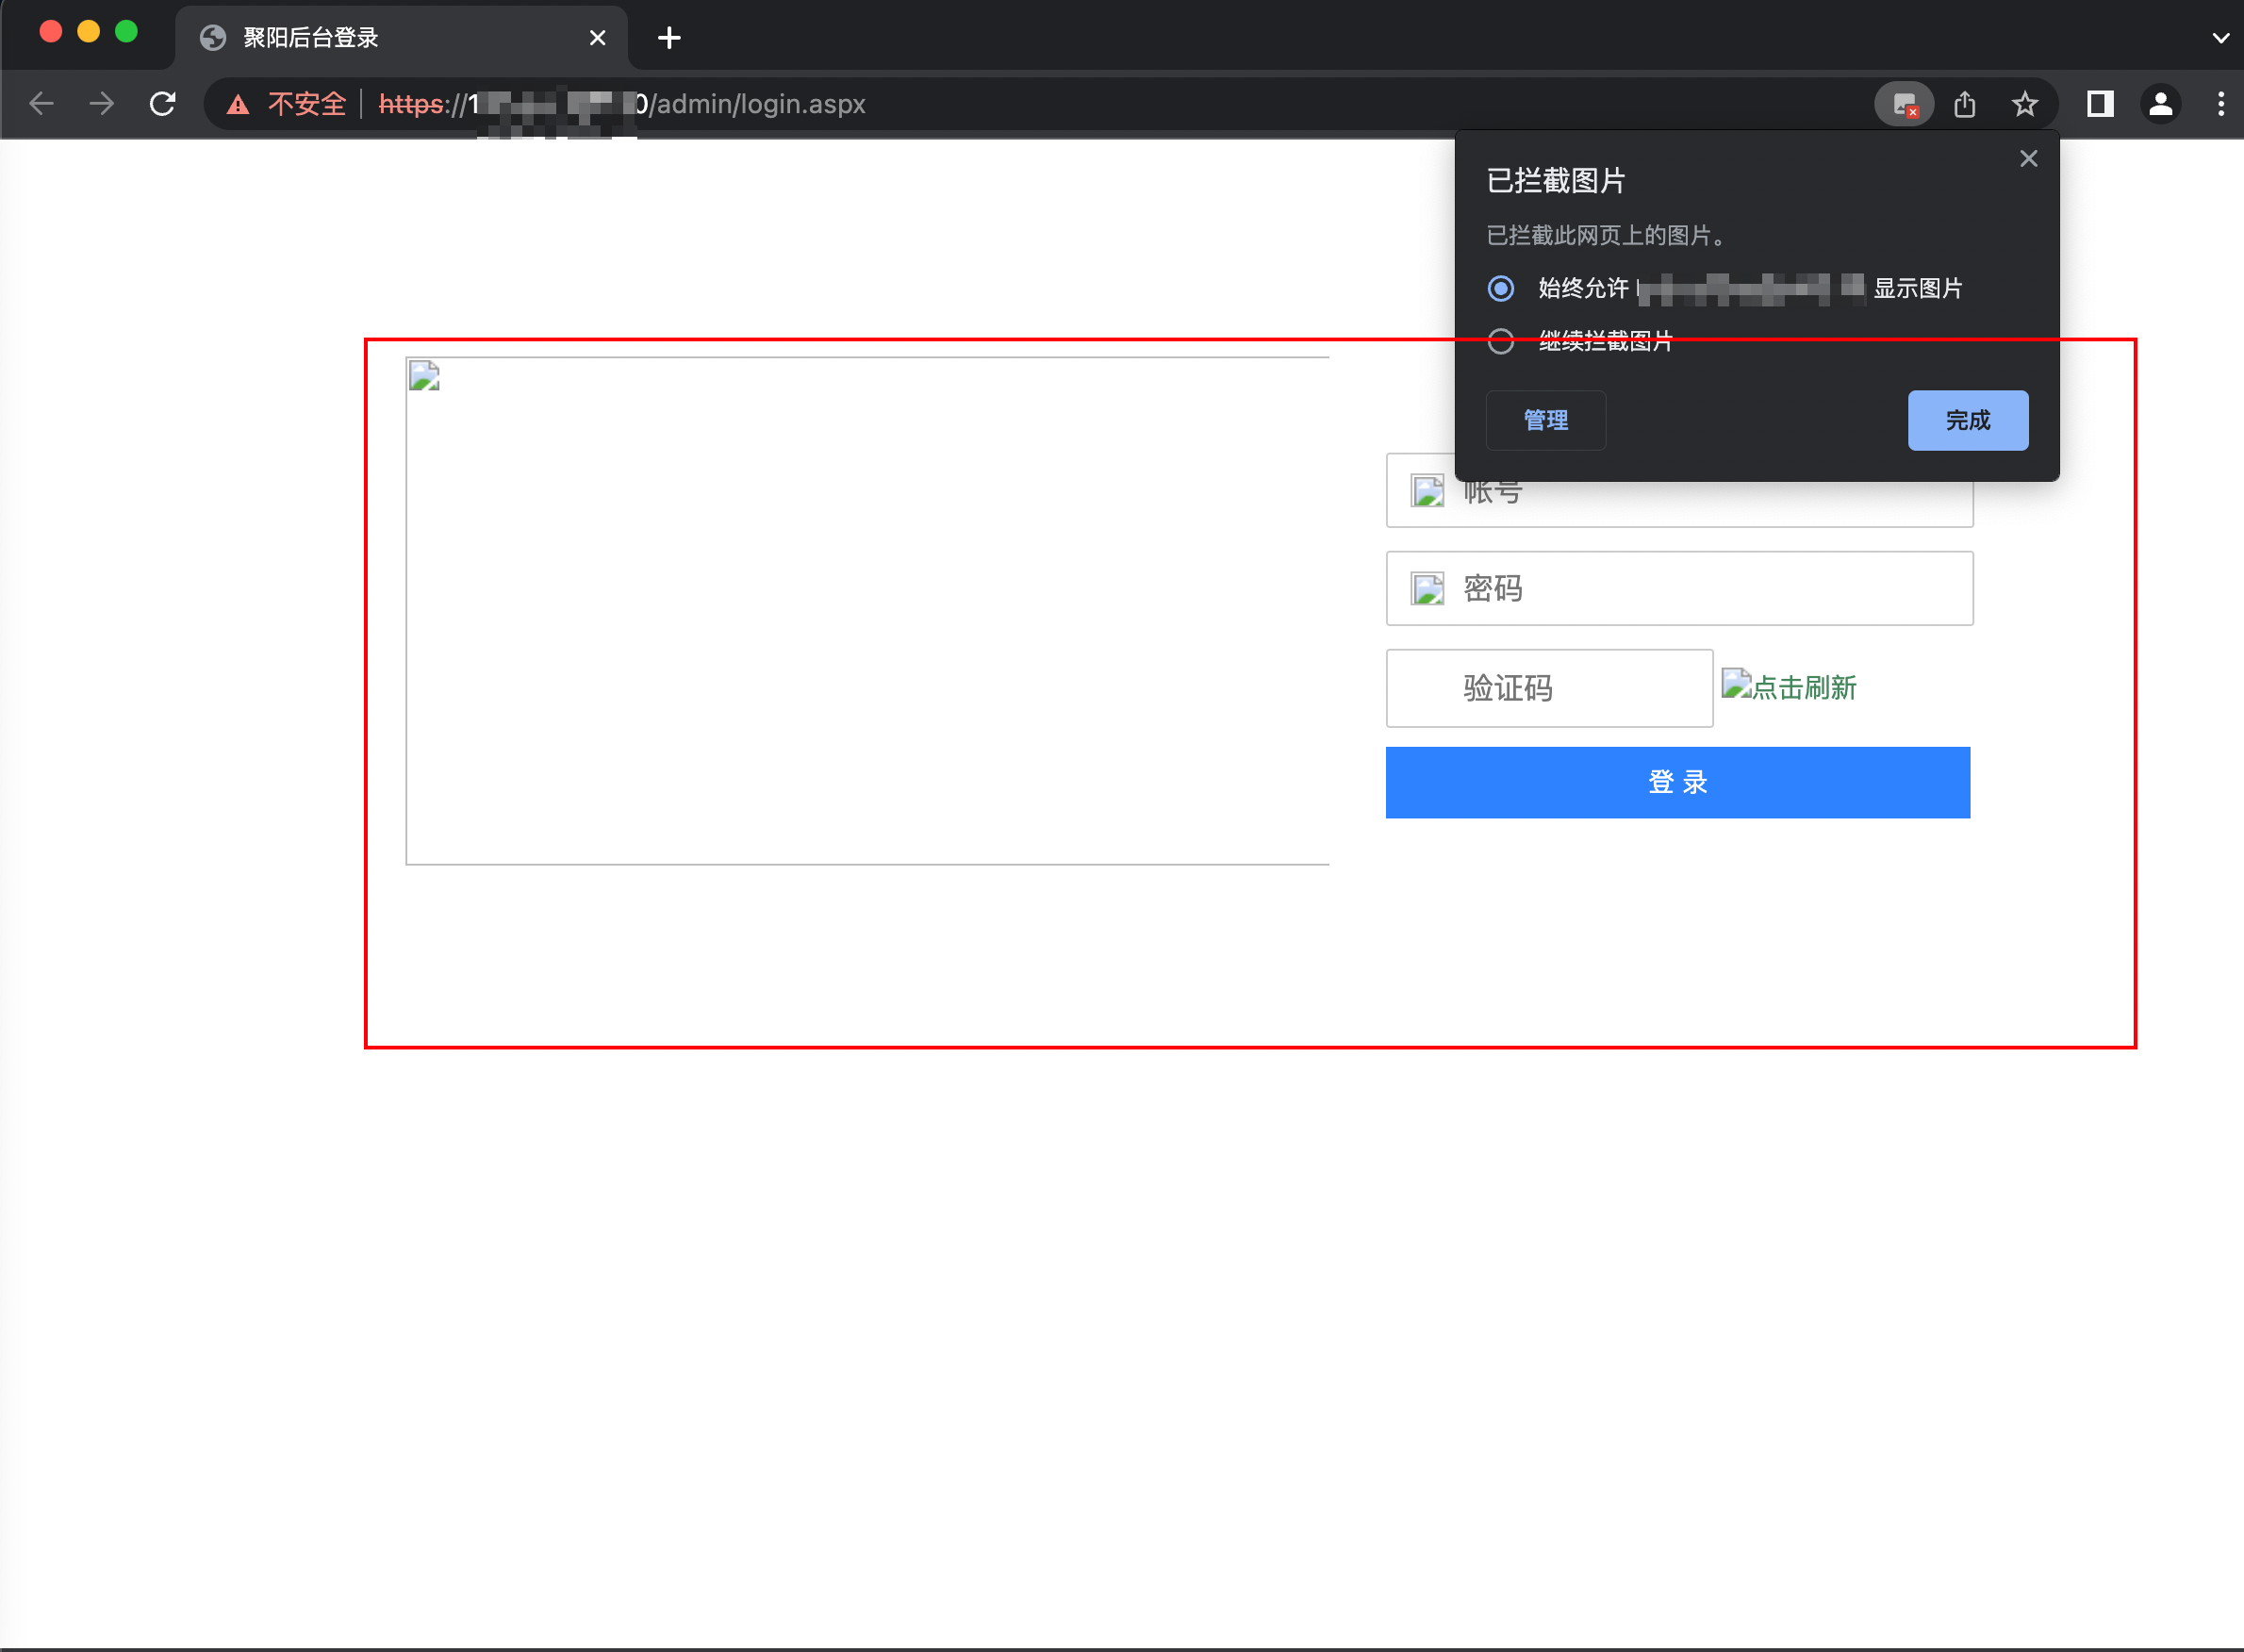Image resolution: width=2244 pixels, height=1652 pixels.
Task: Open a new browser tab with the plus button
Action: point(668,37)
